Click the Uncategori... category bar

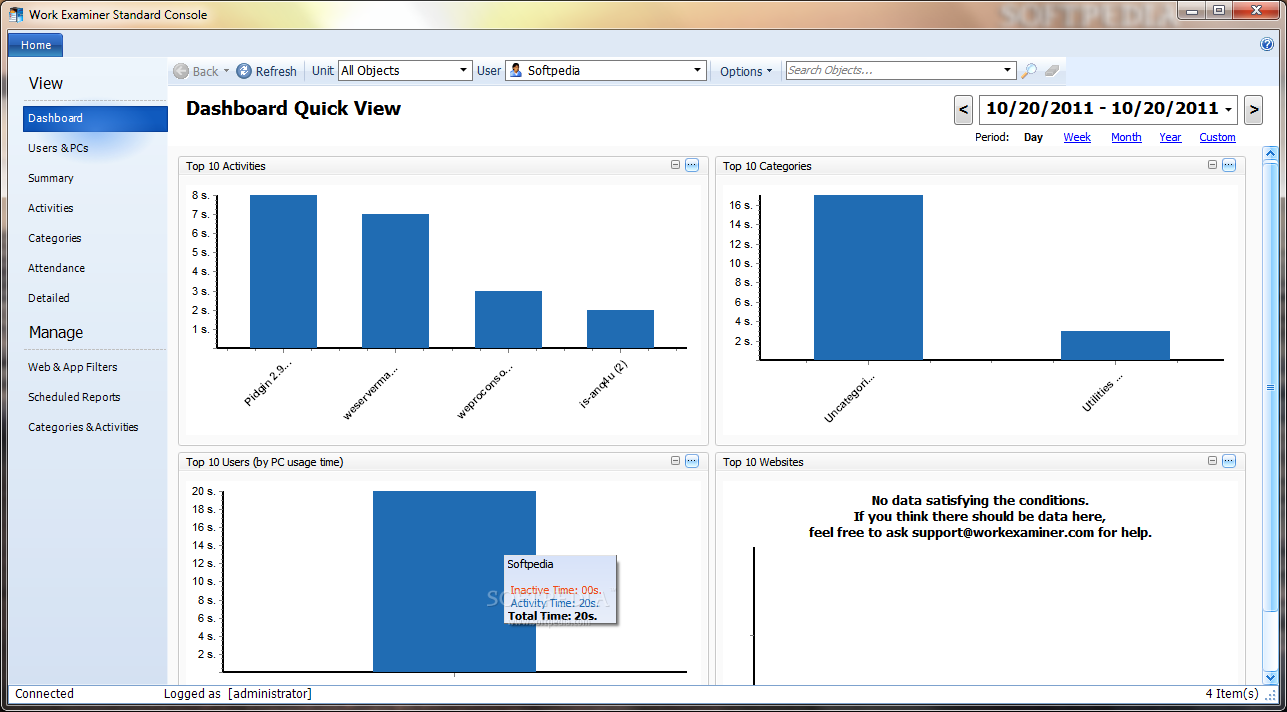868,277
